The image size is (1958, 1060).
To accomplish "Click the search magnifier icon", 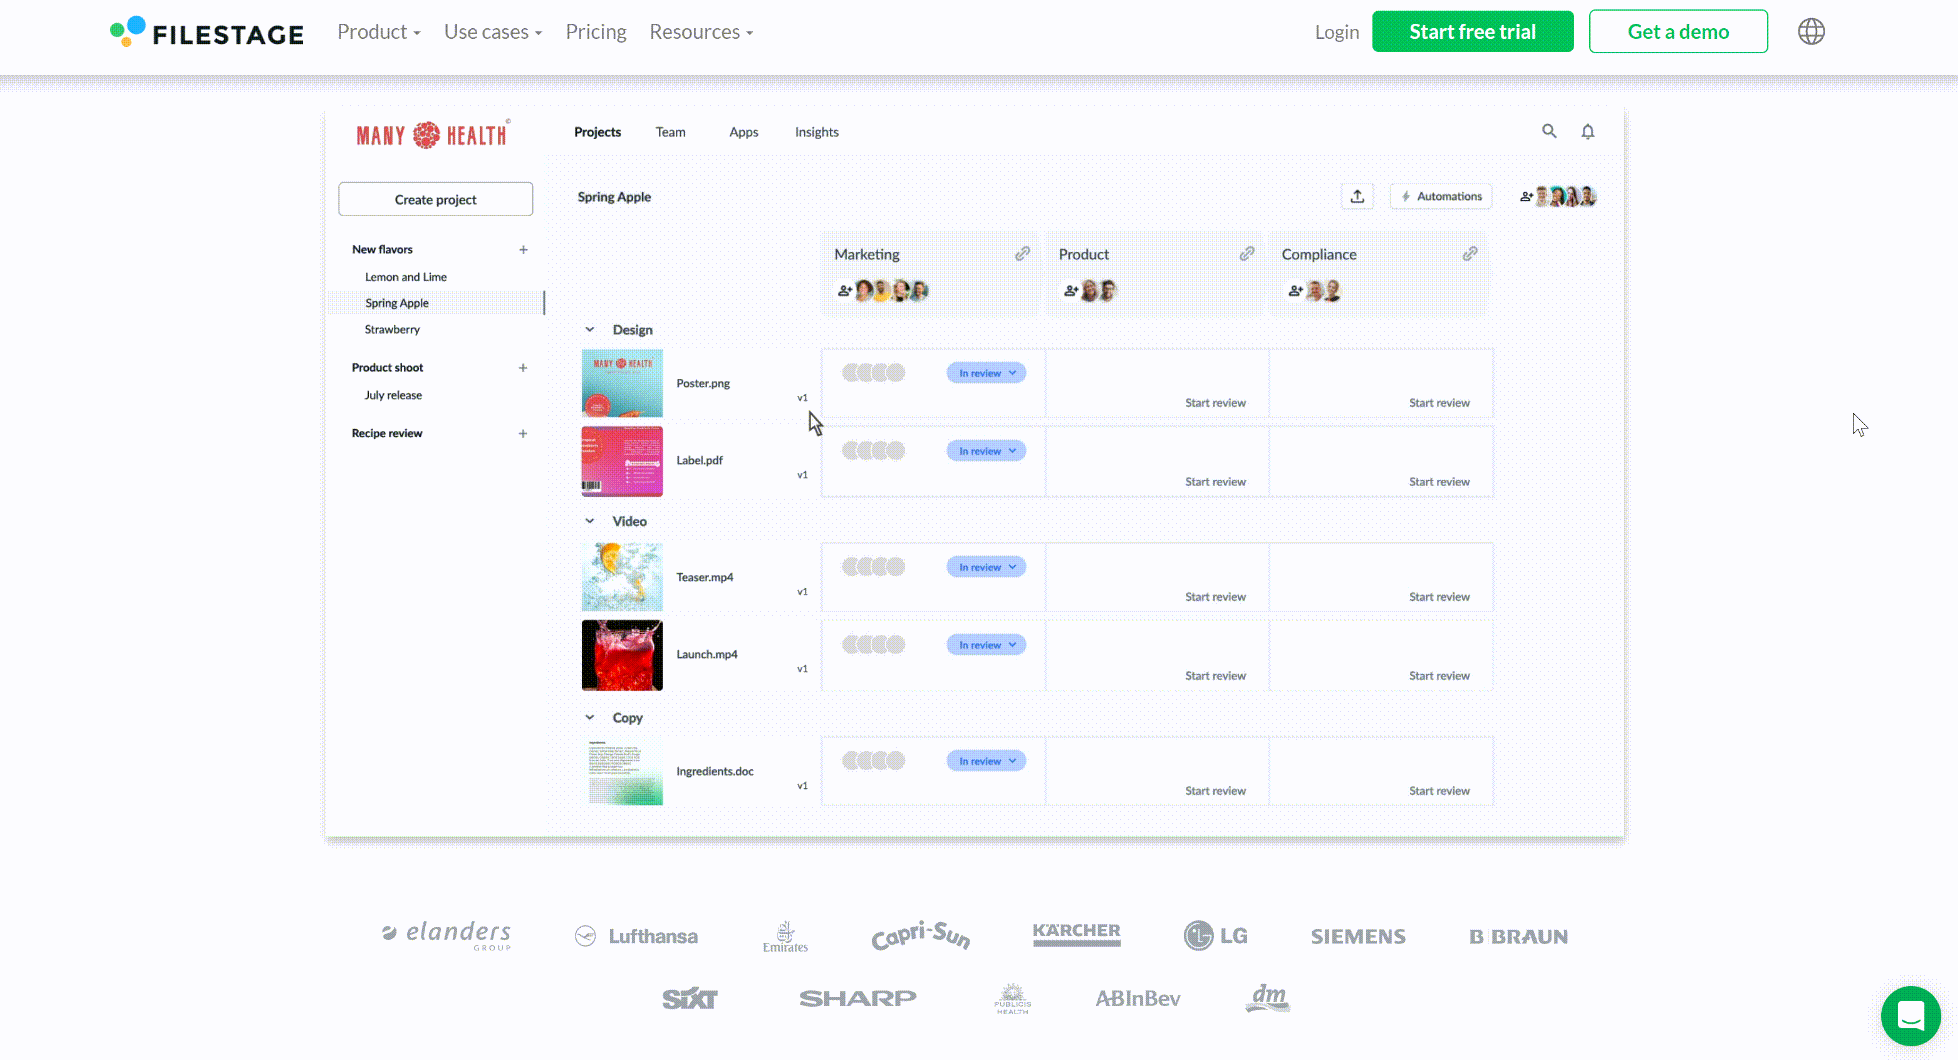I will [1549, 131].
